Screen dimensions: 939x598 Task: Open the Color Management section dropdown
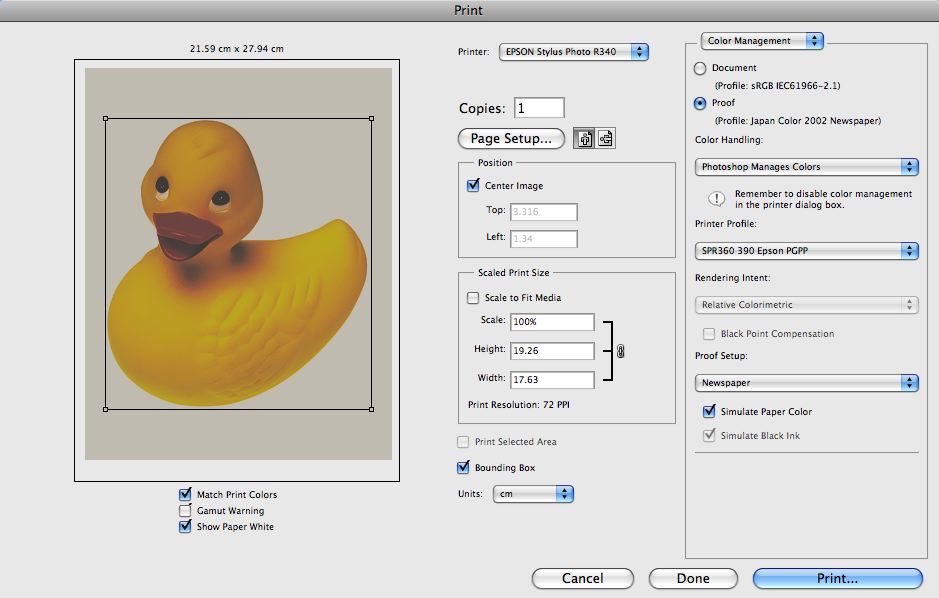[x=762, y=41]
